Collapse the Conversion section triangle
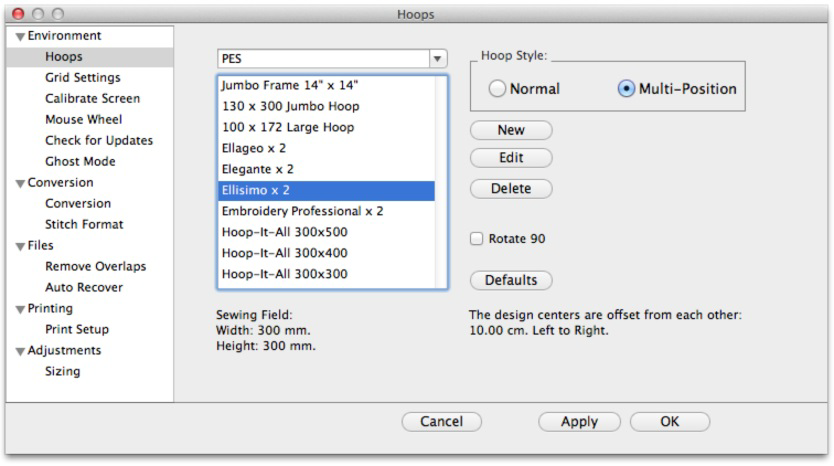Viewport: 834px width, 466px height. coord(20,184)
